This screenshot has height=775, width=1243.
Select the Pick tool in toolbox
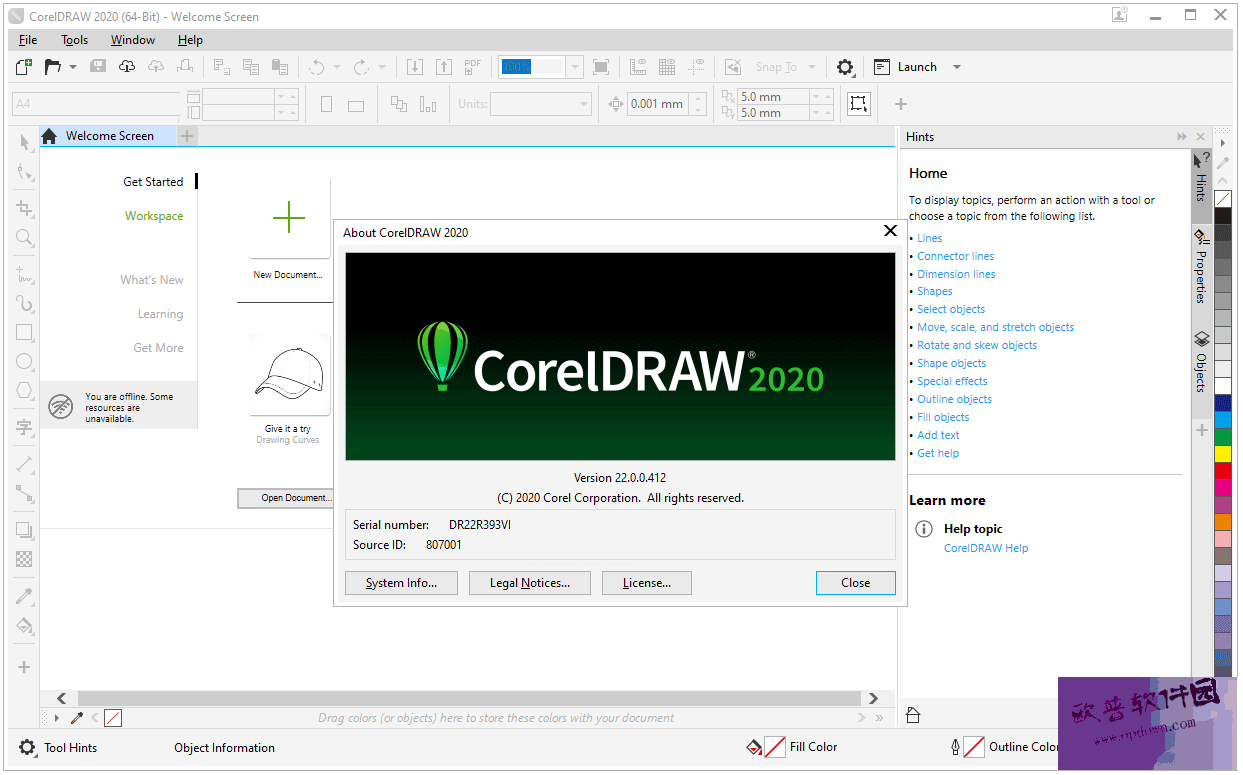(25, 143)
